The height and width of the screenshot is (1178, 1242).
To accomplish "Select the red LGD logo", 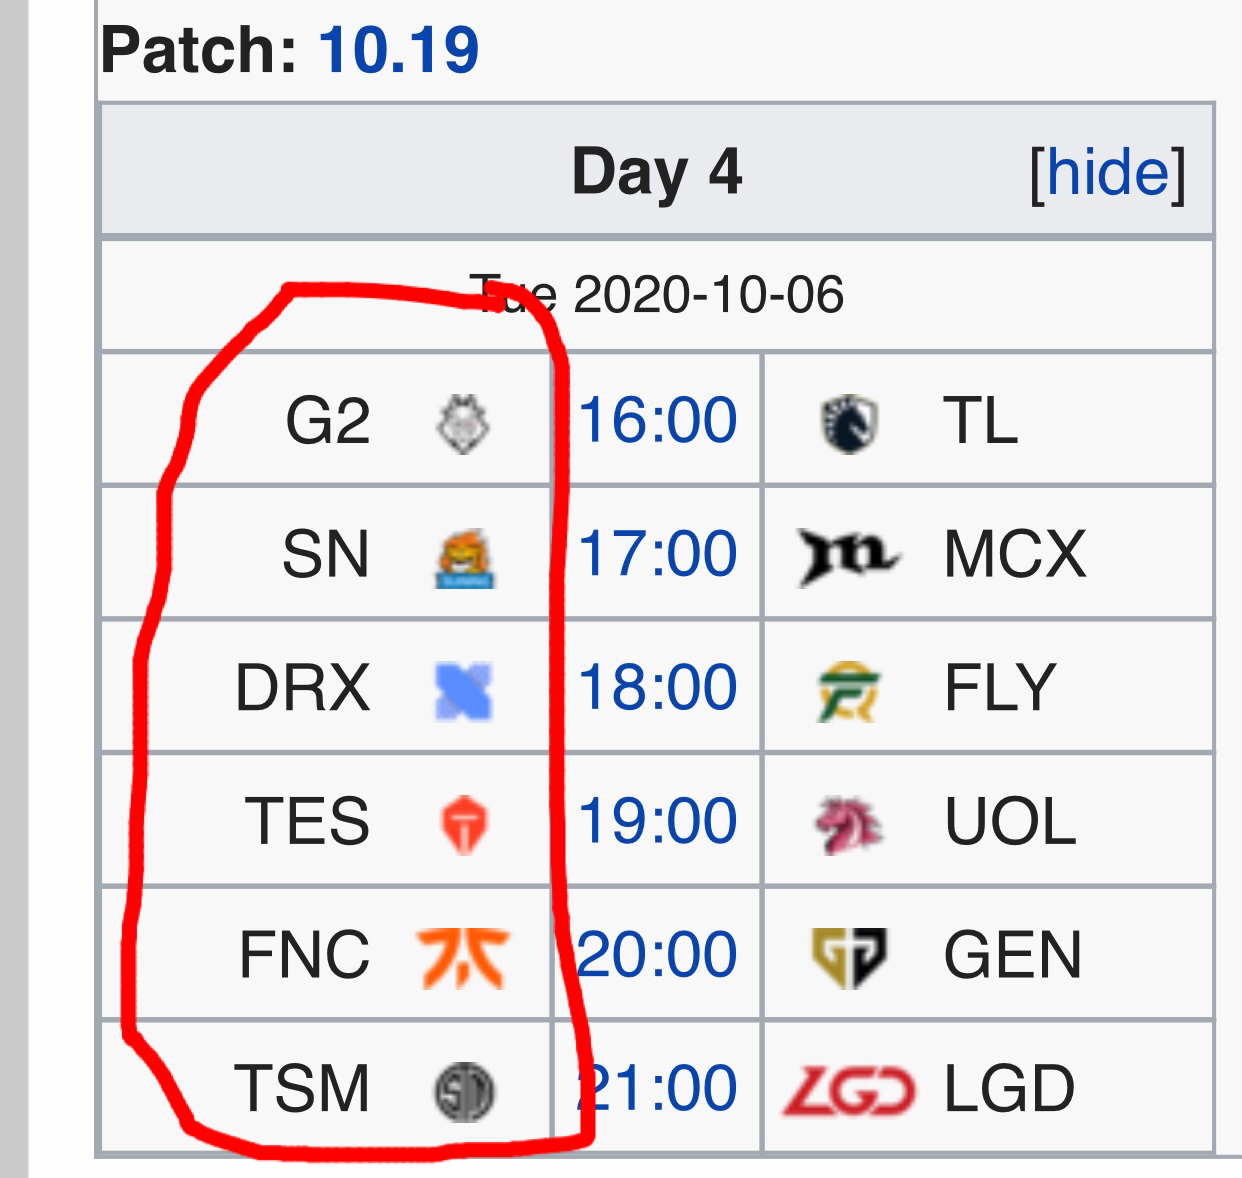I will point(849,1091).
